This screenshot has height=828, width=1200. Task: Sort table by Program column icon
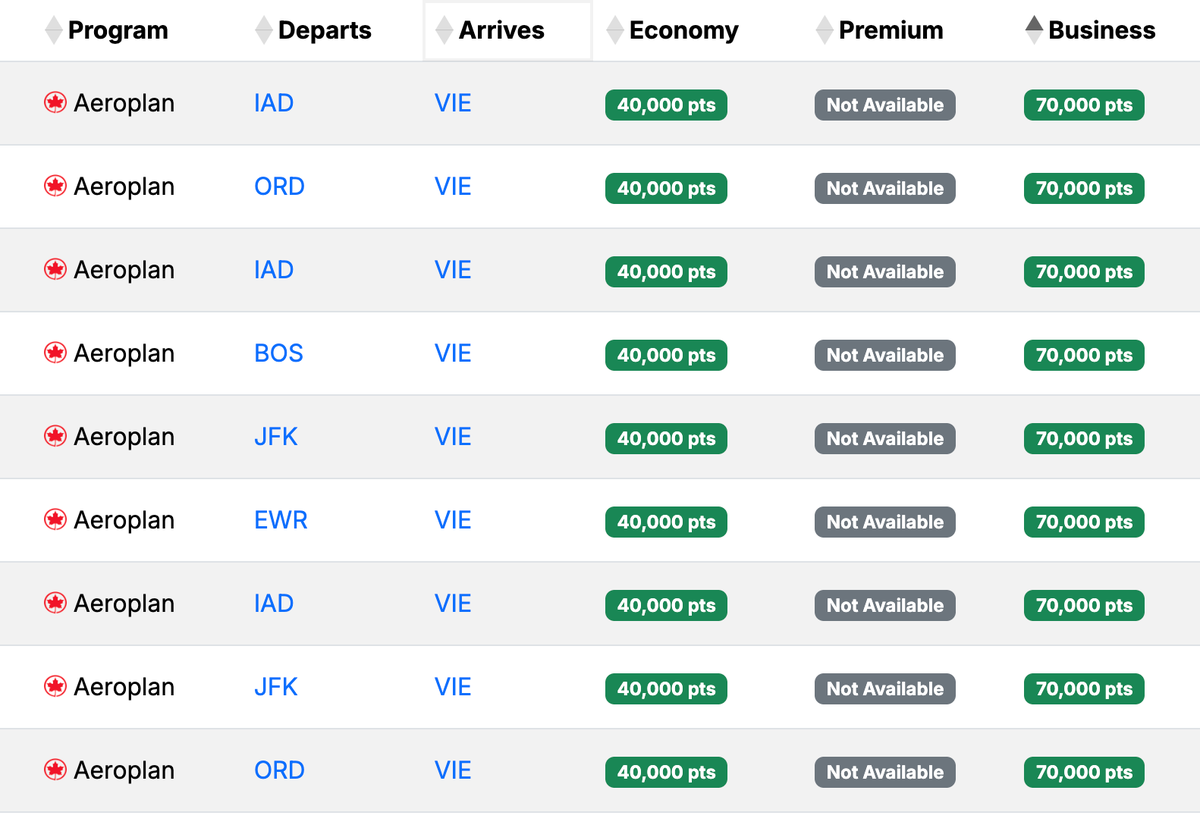(x=54, y=31)
